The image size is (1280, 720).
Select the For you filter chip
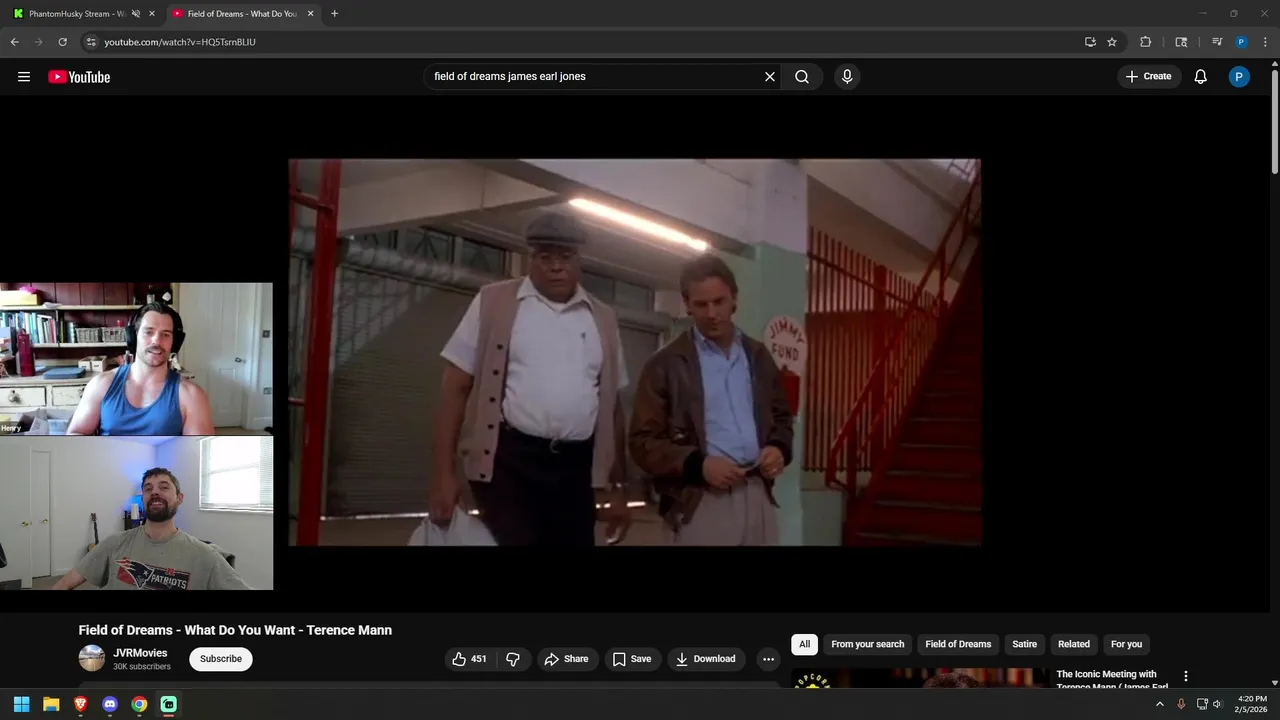pos(1126,644)
